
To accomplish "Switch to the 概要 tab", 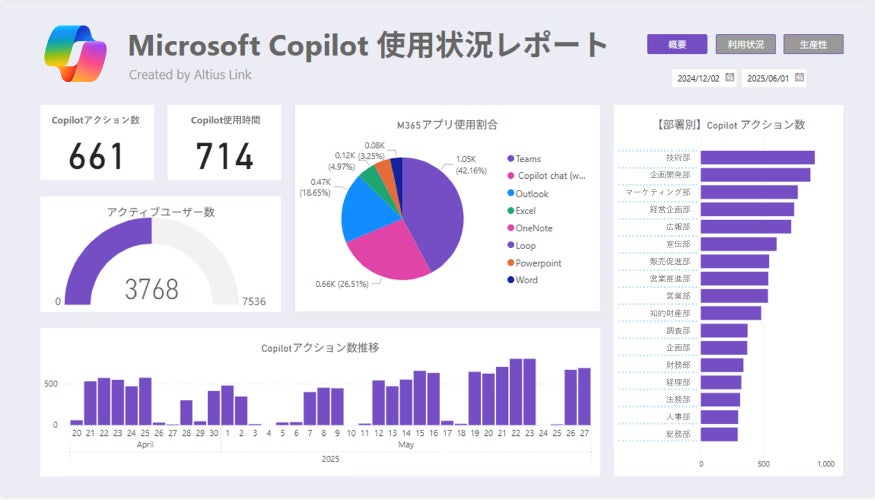I will (x=677, y=44).
